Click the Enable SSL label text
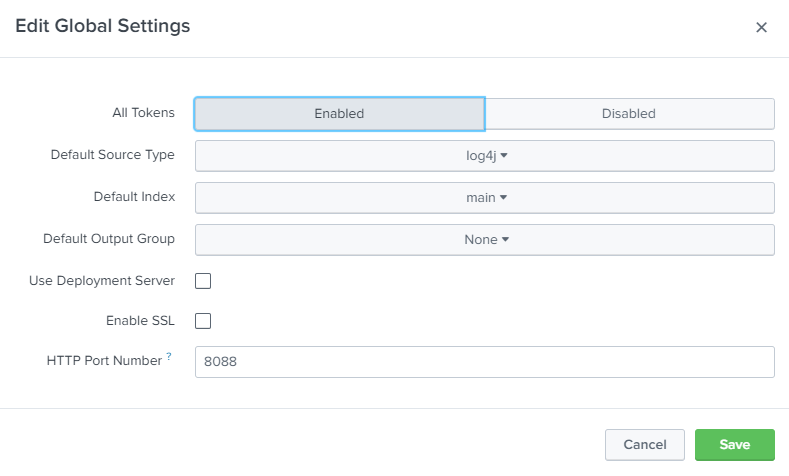The height and width of the screenshot is (476, 789). pos(140,321)
